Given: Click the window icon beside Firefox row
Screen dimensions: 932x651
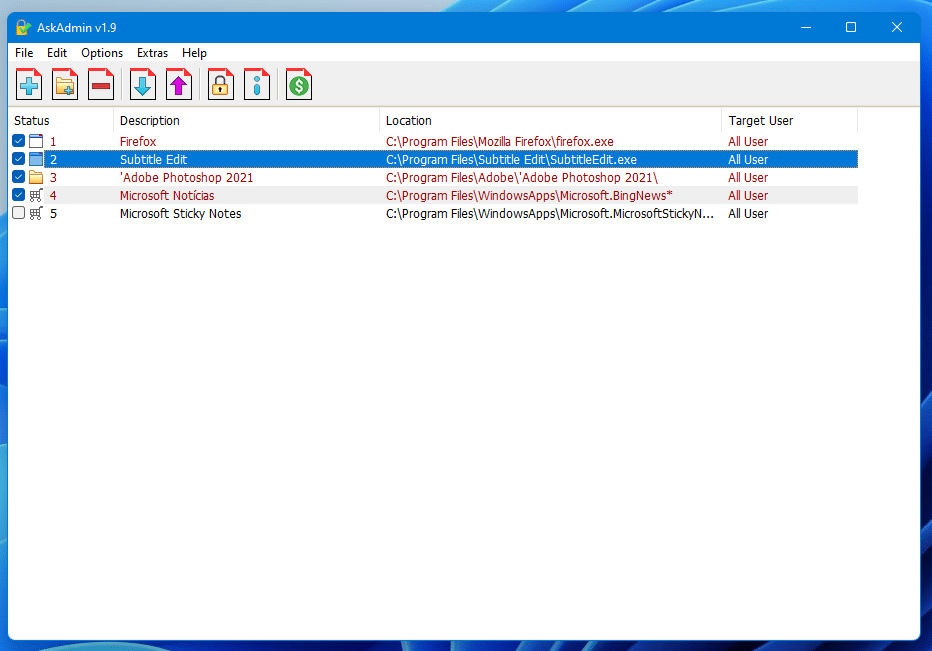Looking at the screenshot, I should click(x=36, y=141).
